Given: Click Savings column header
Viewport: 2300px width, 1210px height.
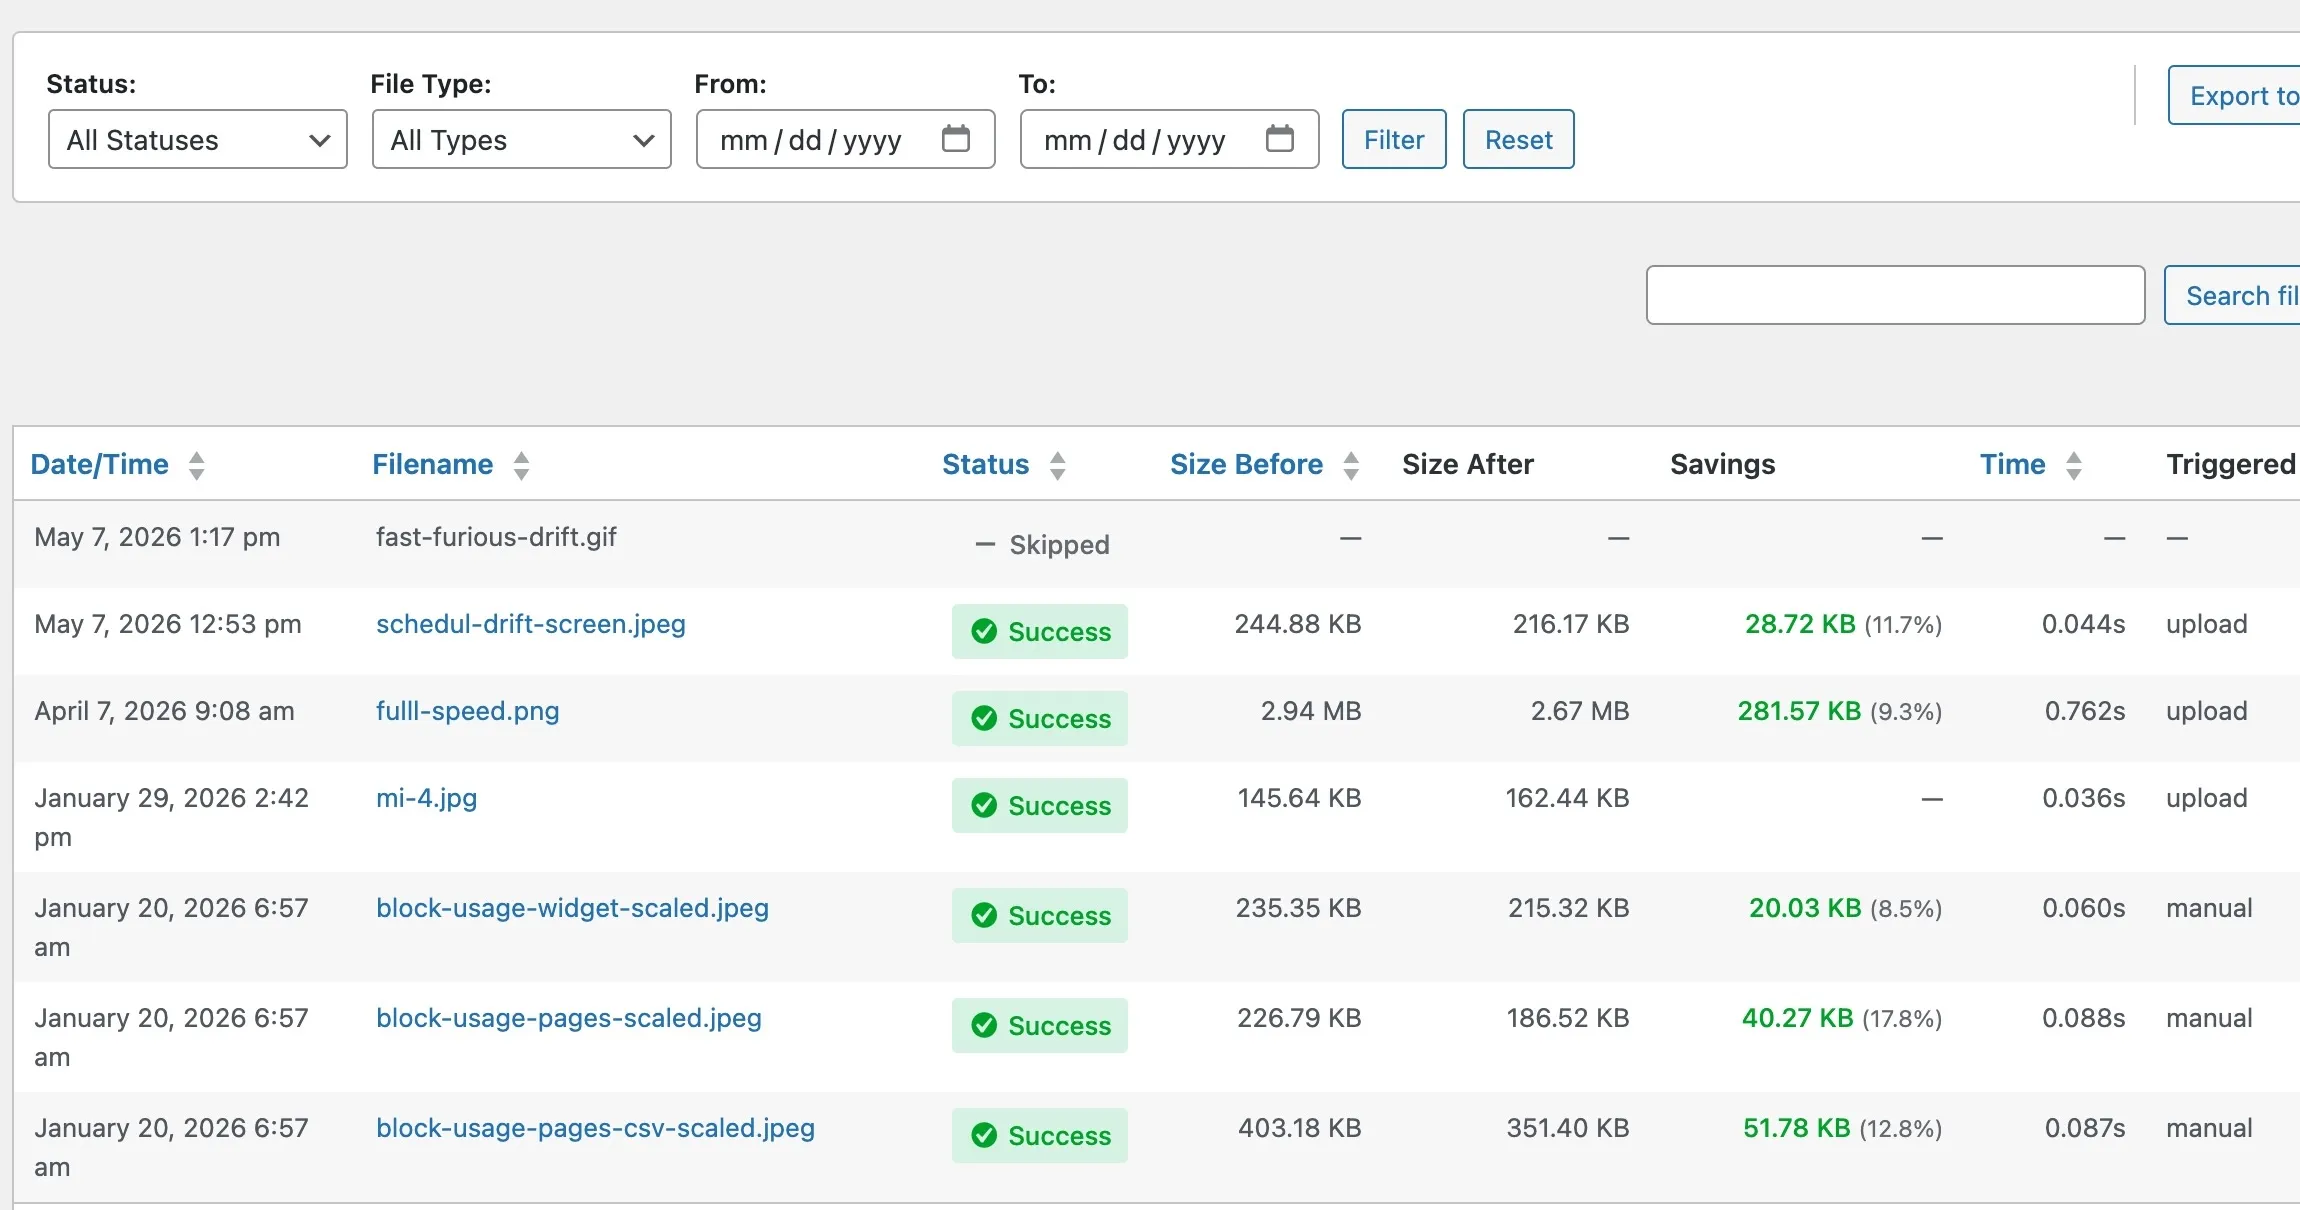Looking at the screenshot, I should (x=1722, y=464).
